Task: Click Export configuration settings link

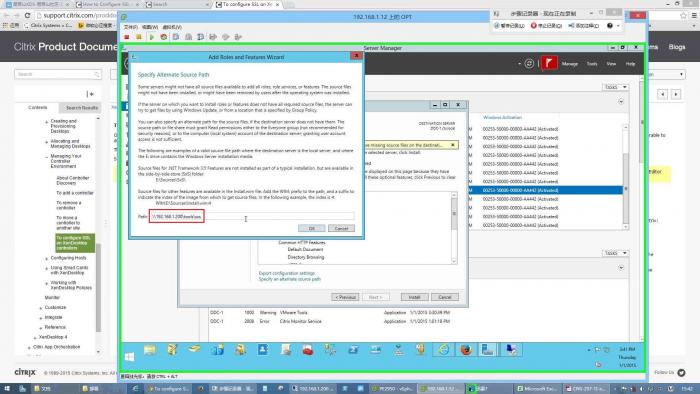Action: tap(287, 273)
